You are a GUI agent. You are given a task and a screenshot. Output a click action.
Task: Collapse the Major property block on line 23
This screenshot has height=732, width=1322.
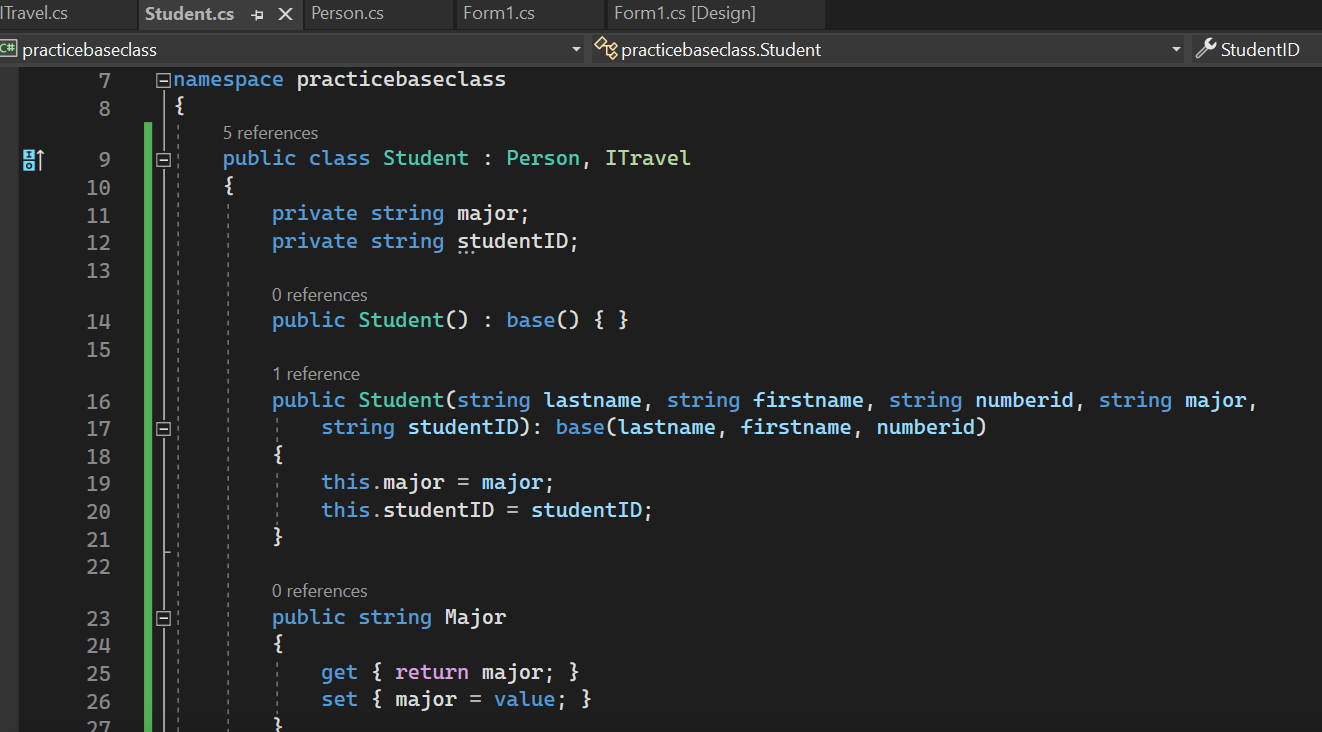pyautogui.click(x=163, y=618)
